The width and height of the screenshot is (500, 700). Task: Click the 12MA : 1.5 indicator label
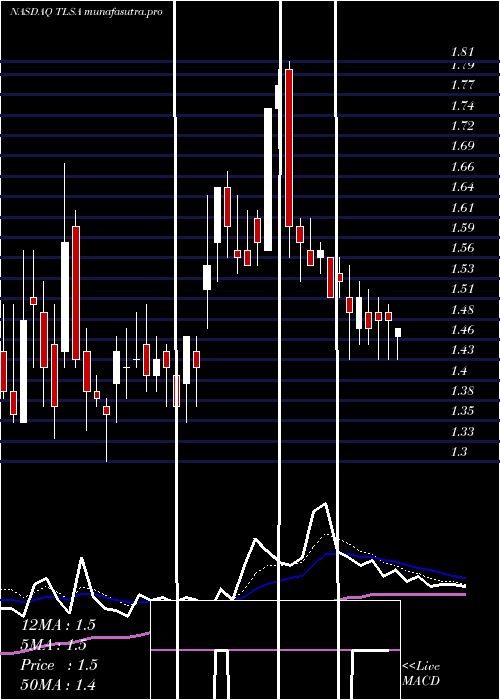tap(58, 625)
